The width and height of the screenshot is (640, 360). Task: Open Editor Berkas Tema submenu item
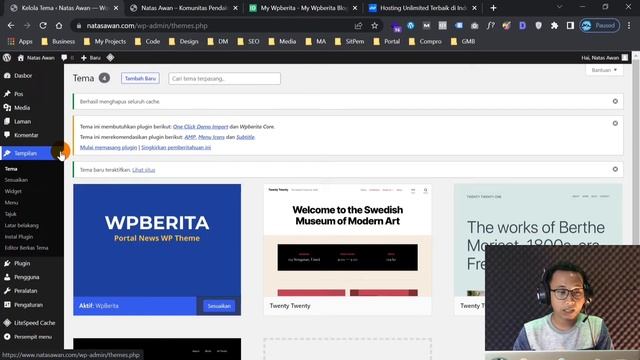(27, 248)
